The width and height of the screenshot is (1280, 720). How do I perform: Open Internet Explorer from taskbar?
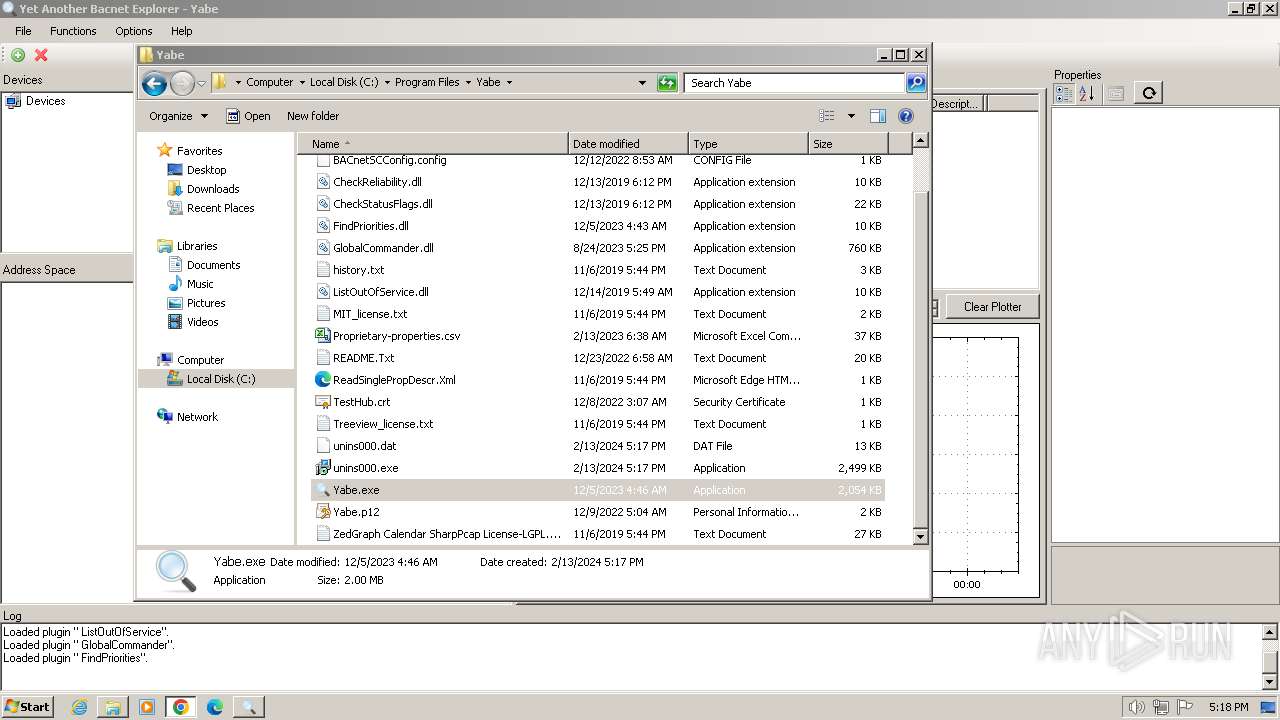point(79,707)
